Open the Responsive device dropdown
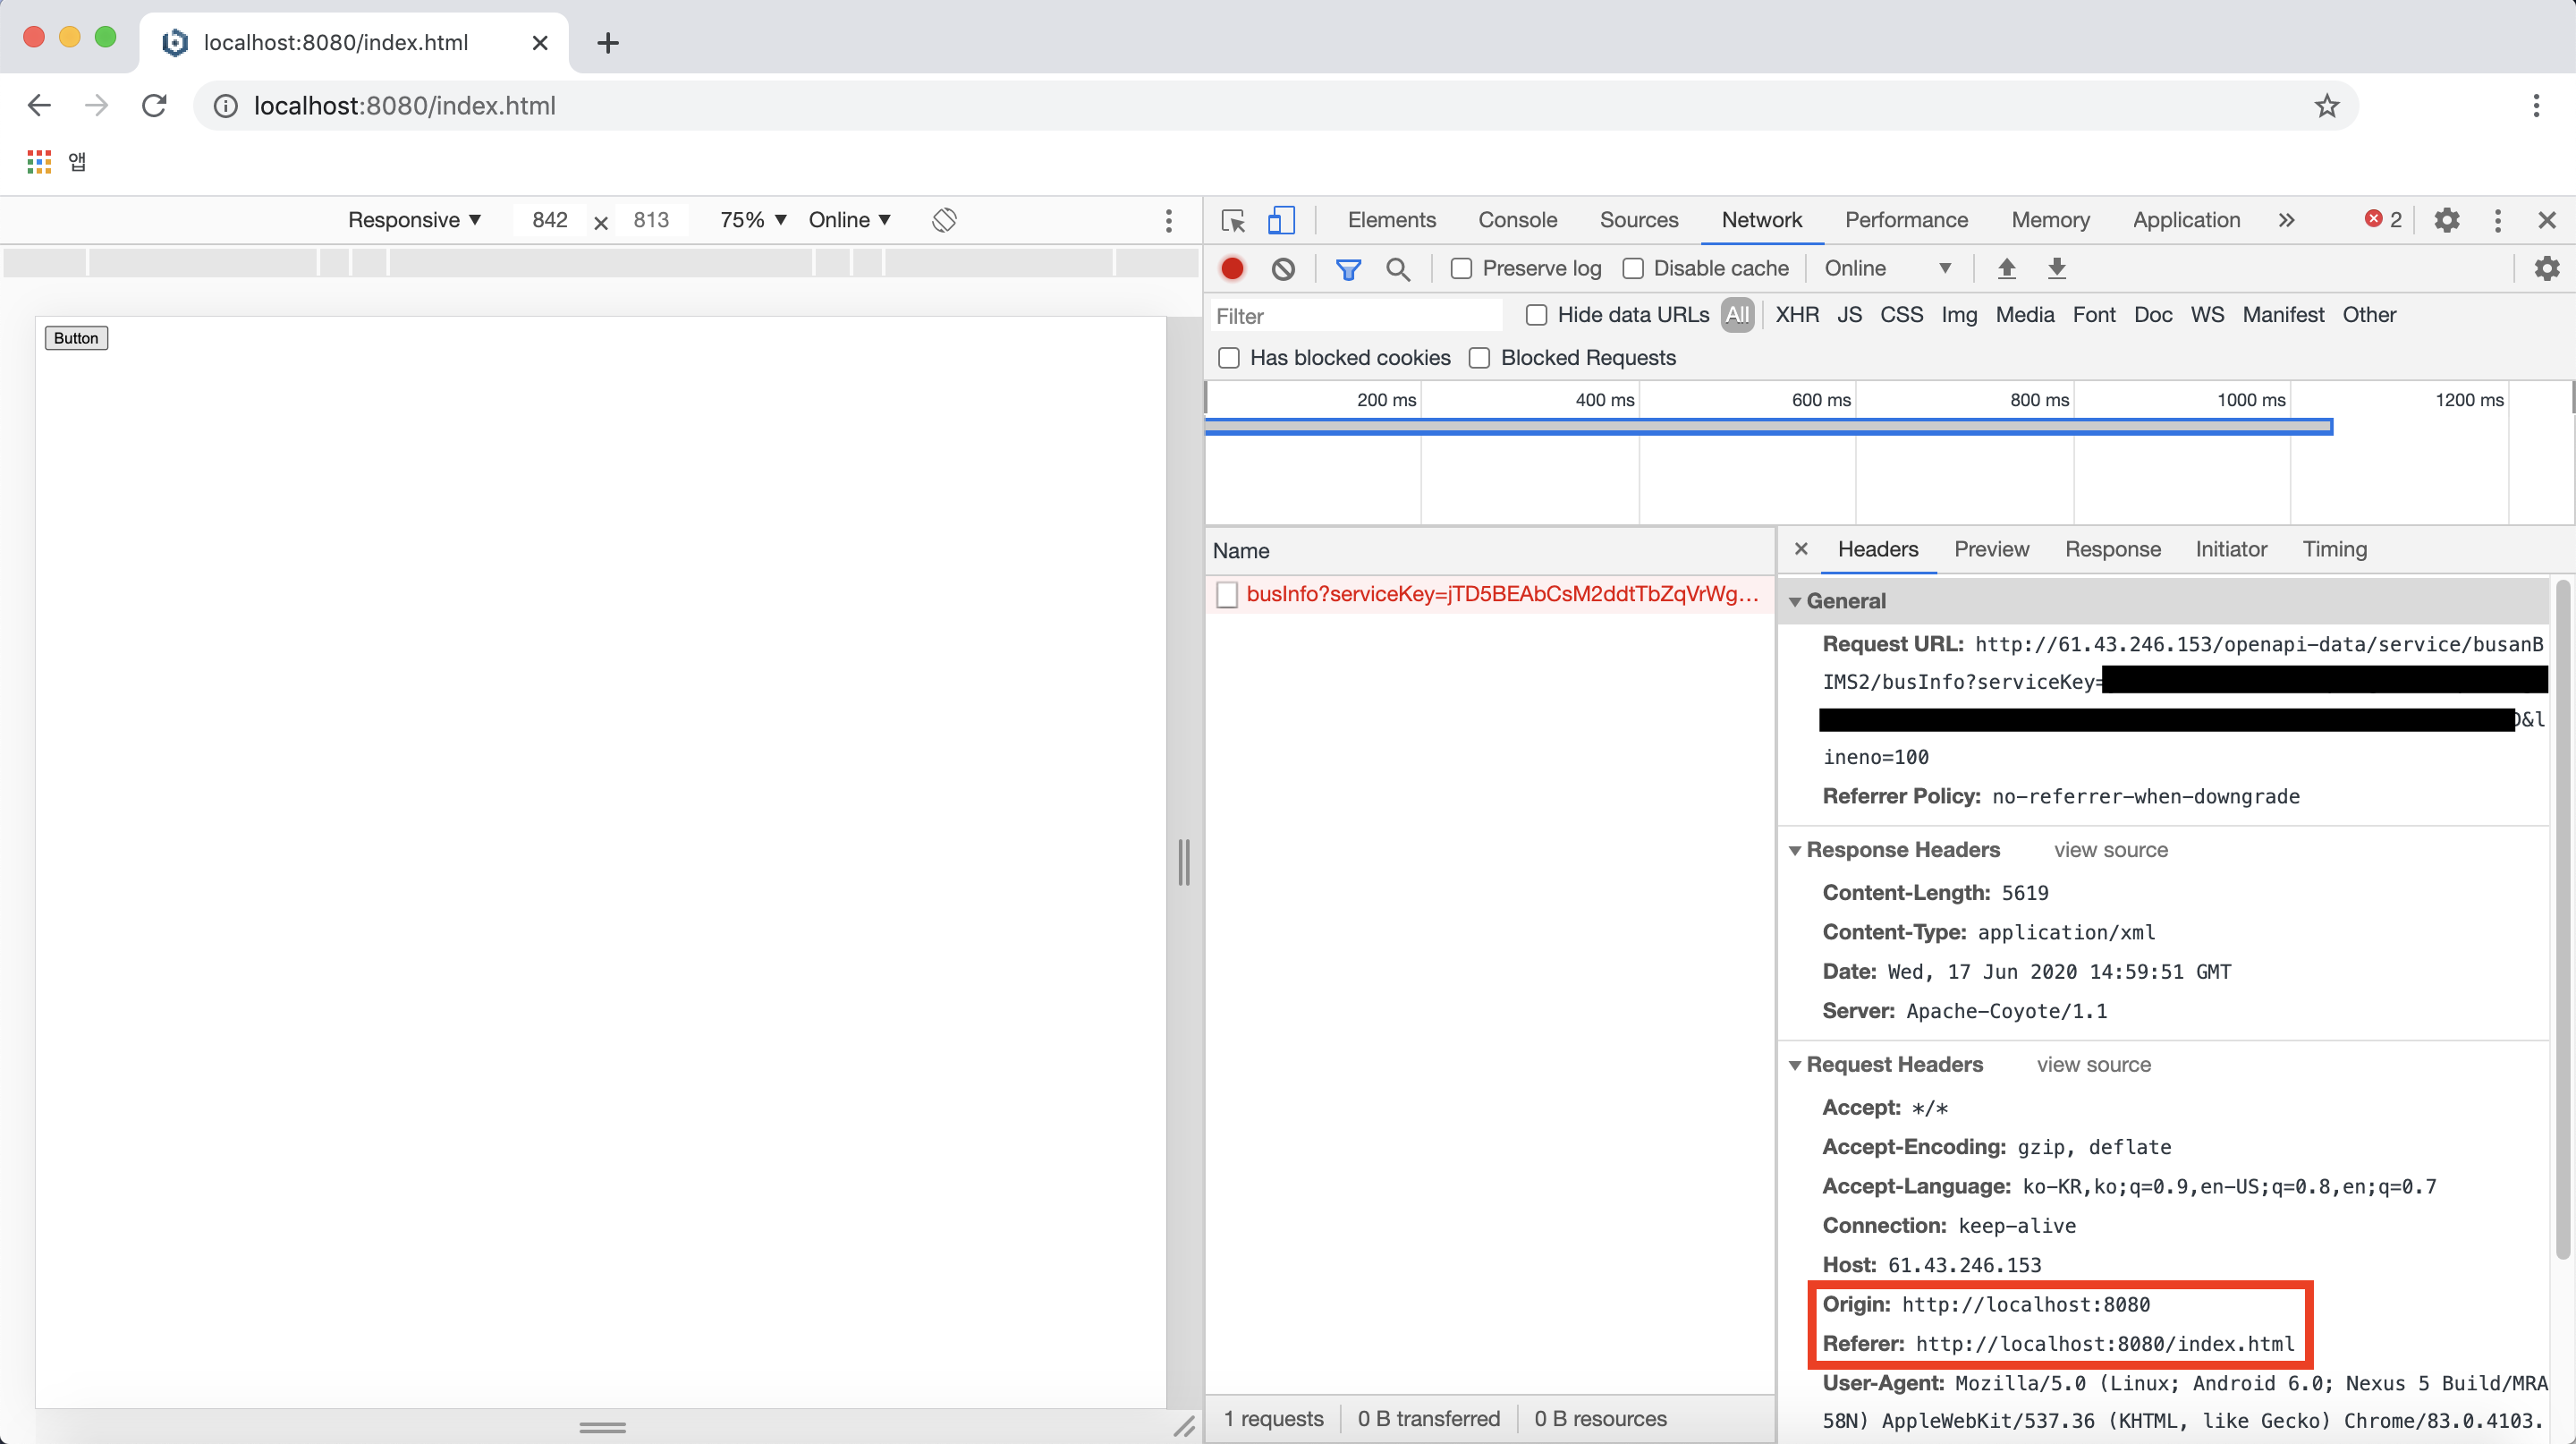The height and width of the screenshot is (1444, 2576). tap(414, 220)
